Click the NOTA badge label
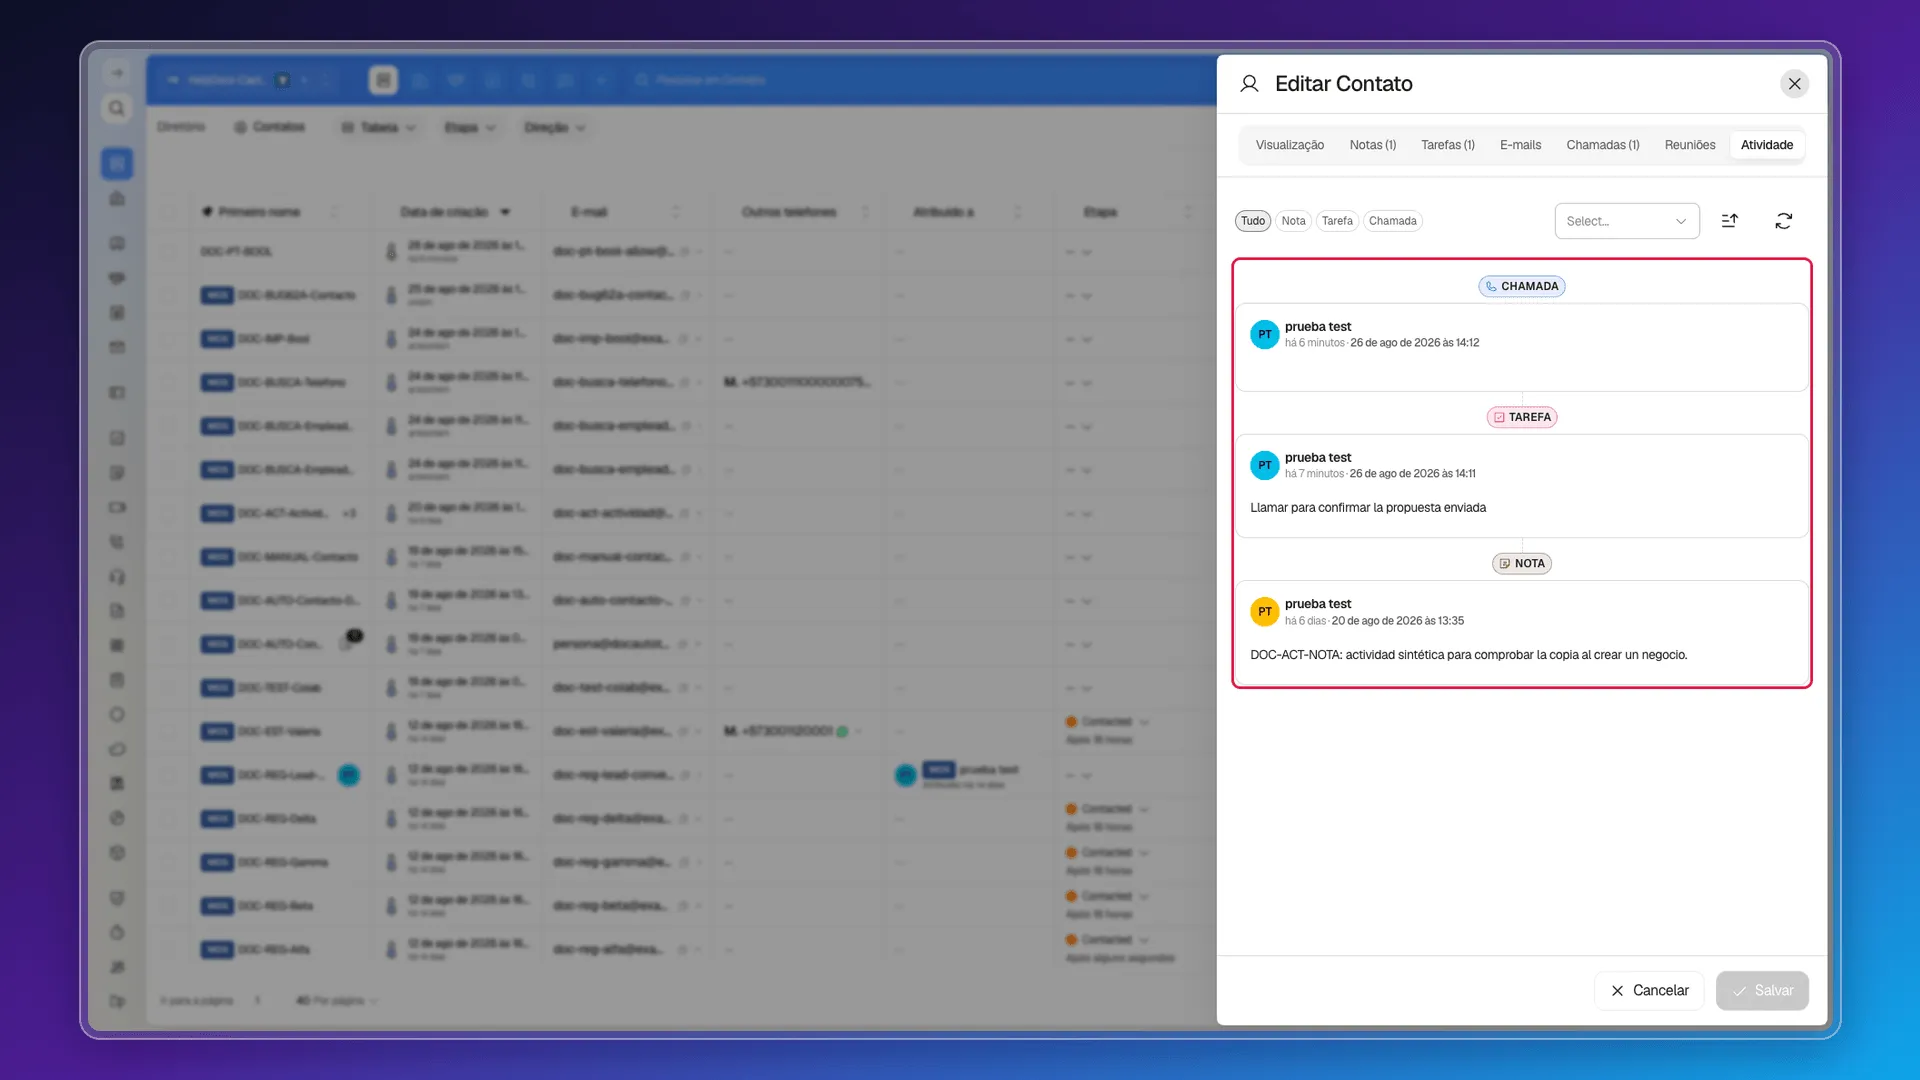 tap(1521, 563)
